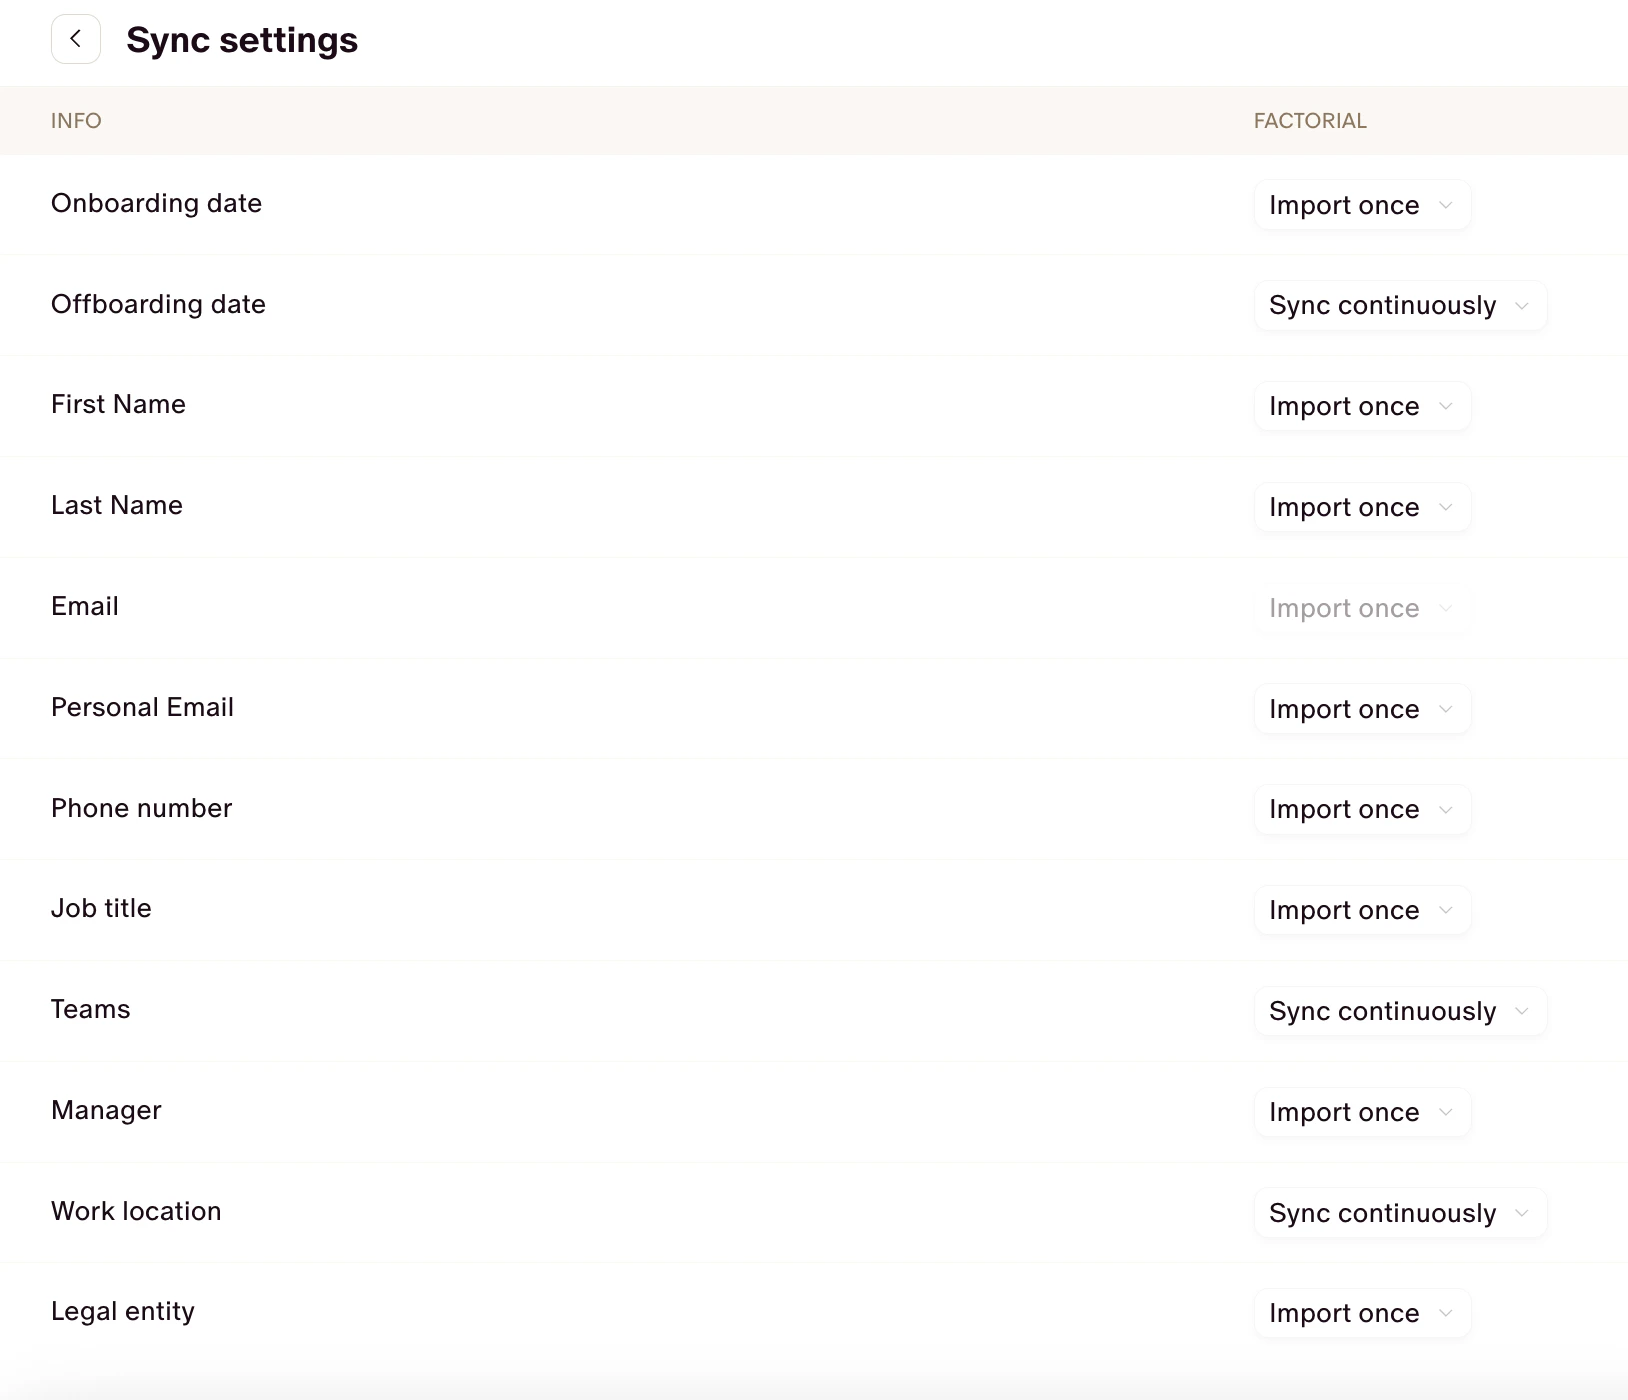1628x1400 pixels.
Task: Click the chevron on Teams dropdown
Action: click(1523, 1011)
